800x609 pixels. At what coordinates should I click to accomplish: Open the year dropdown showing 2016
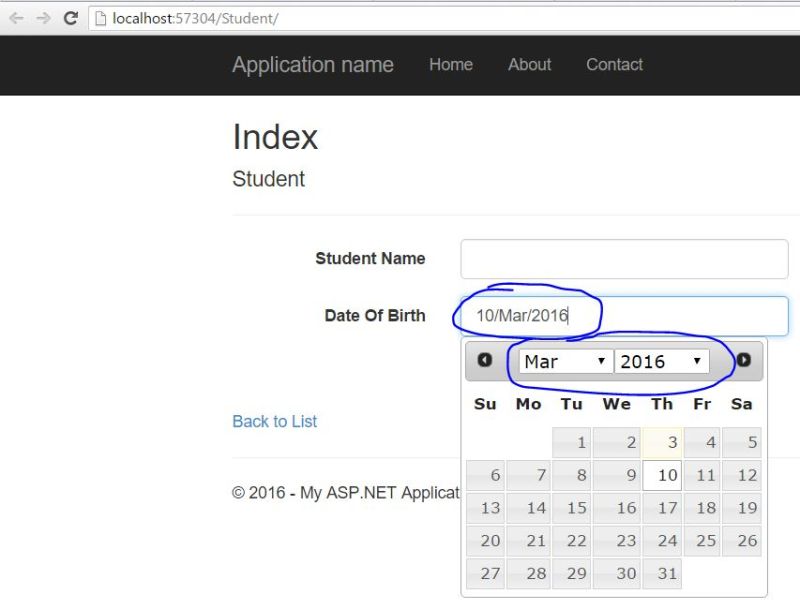(663, 361)
